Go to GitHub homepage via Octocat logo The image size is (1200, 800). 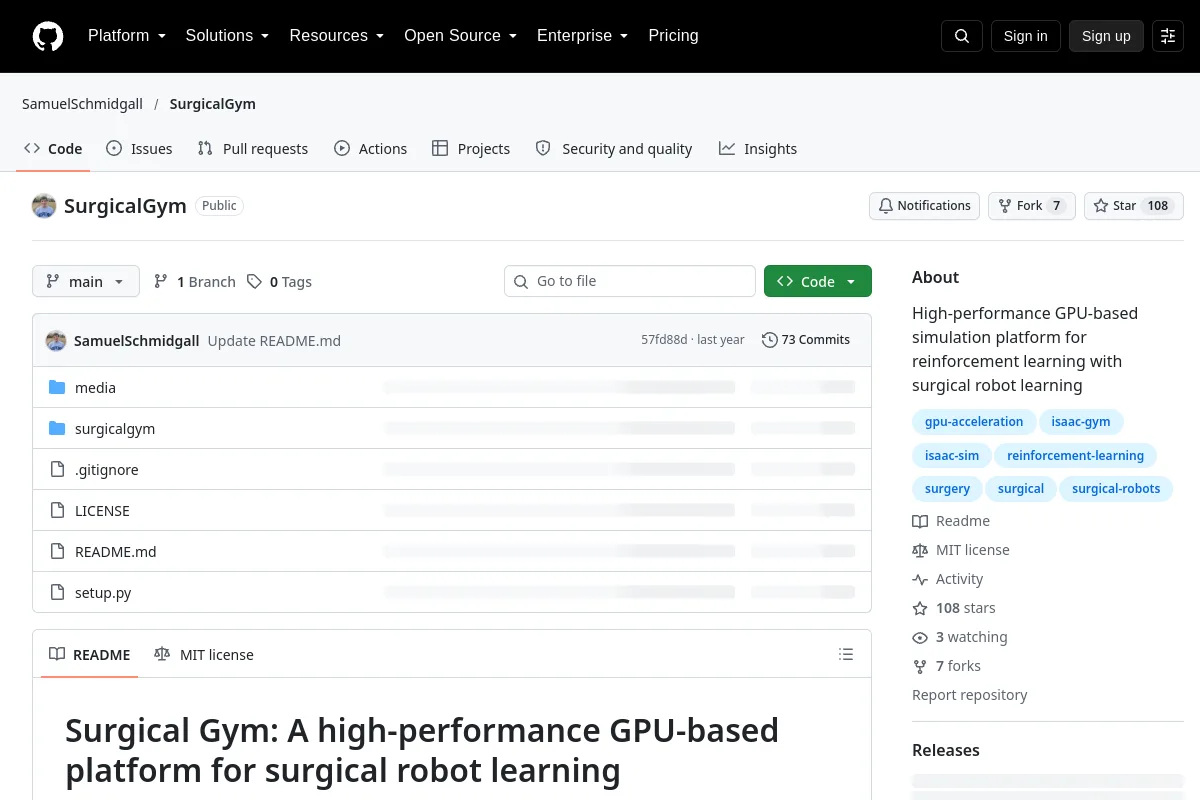pos(48,36)
